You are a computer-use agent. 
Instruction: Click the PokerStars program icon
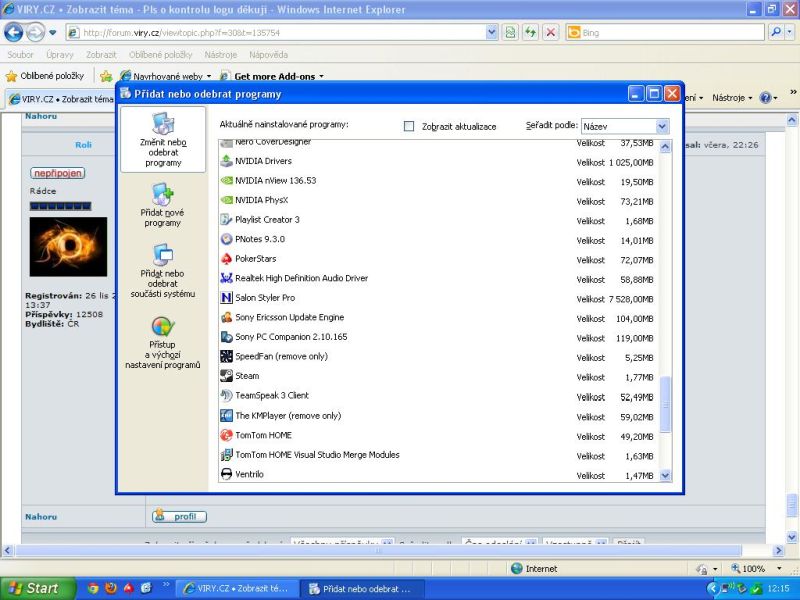click(226, 259)
